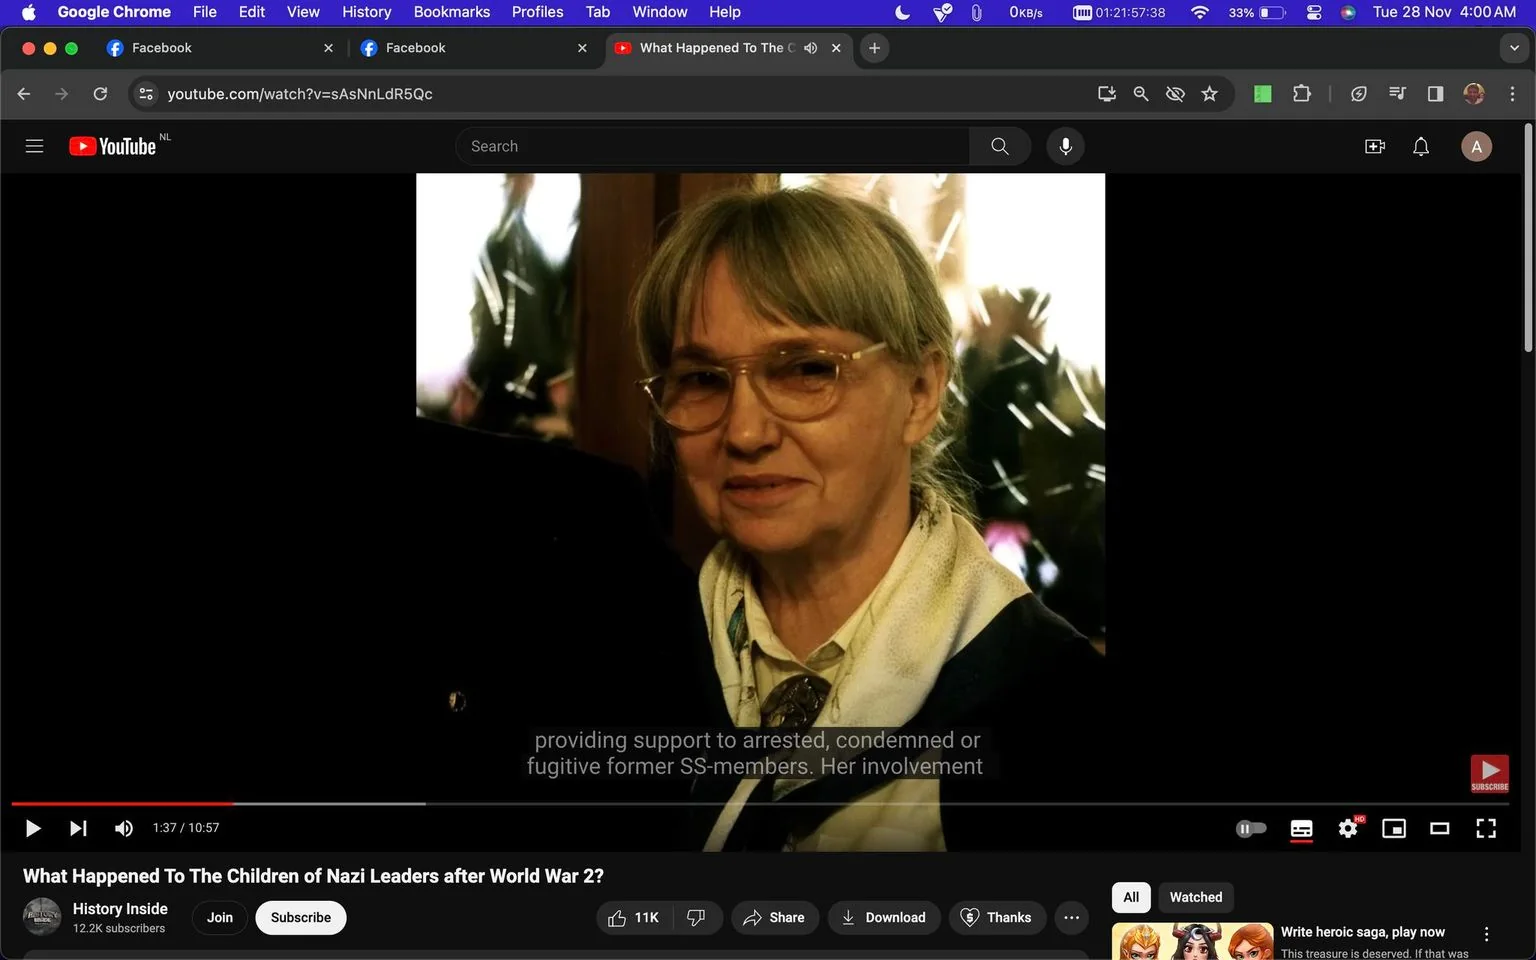Screen dimensions: 1536x960
Task: Click the subscribe watermark on video
Action: point(1489,773)
